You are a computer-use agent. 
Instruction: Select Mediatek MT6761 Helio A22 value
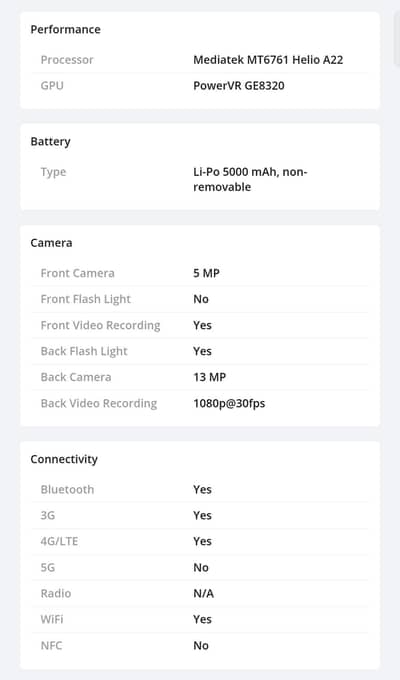[x=268, y=60]
